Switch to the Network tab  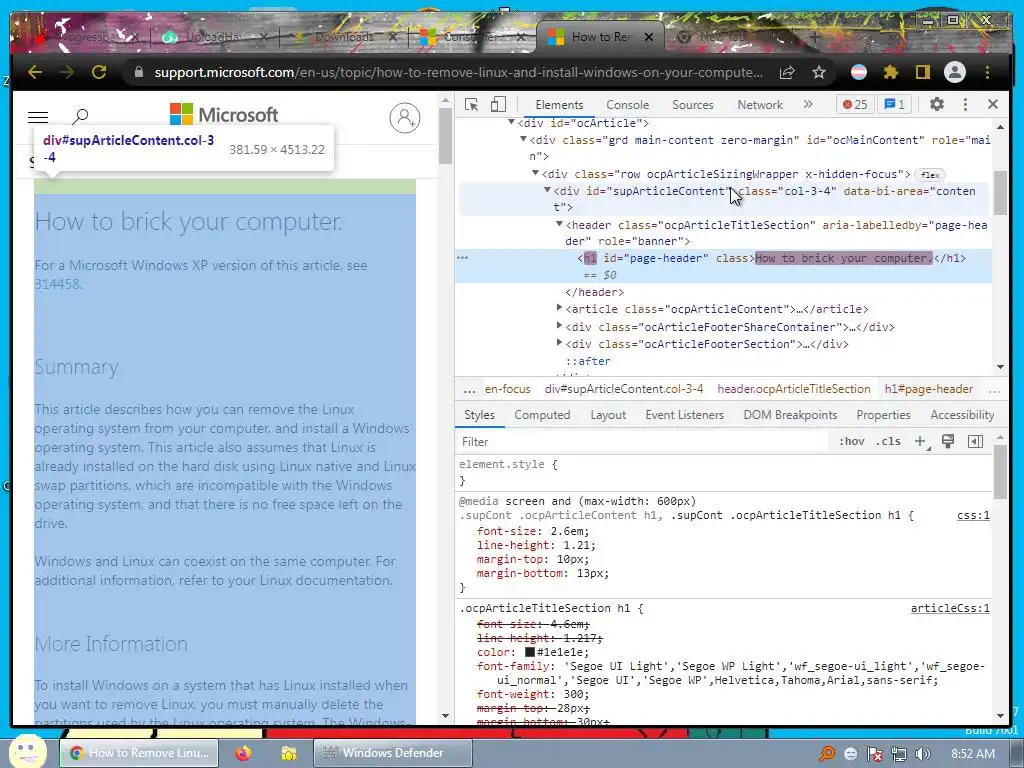point(760,104)
